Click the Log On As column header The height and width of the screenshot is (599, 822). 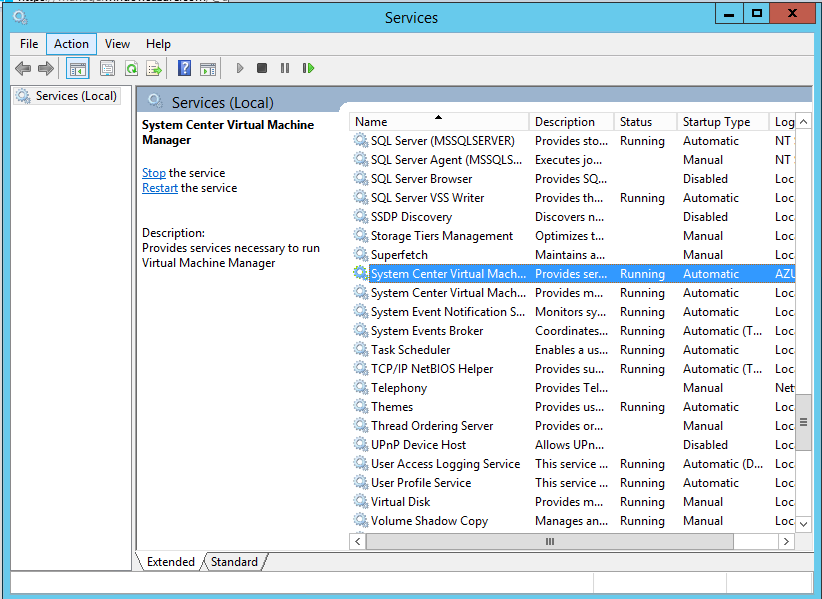pyautogui.click(x=783, y=122)
